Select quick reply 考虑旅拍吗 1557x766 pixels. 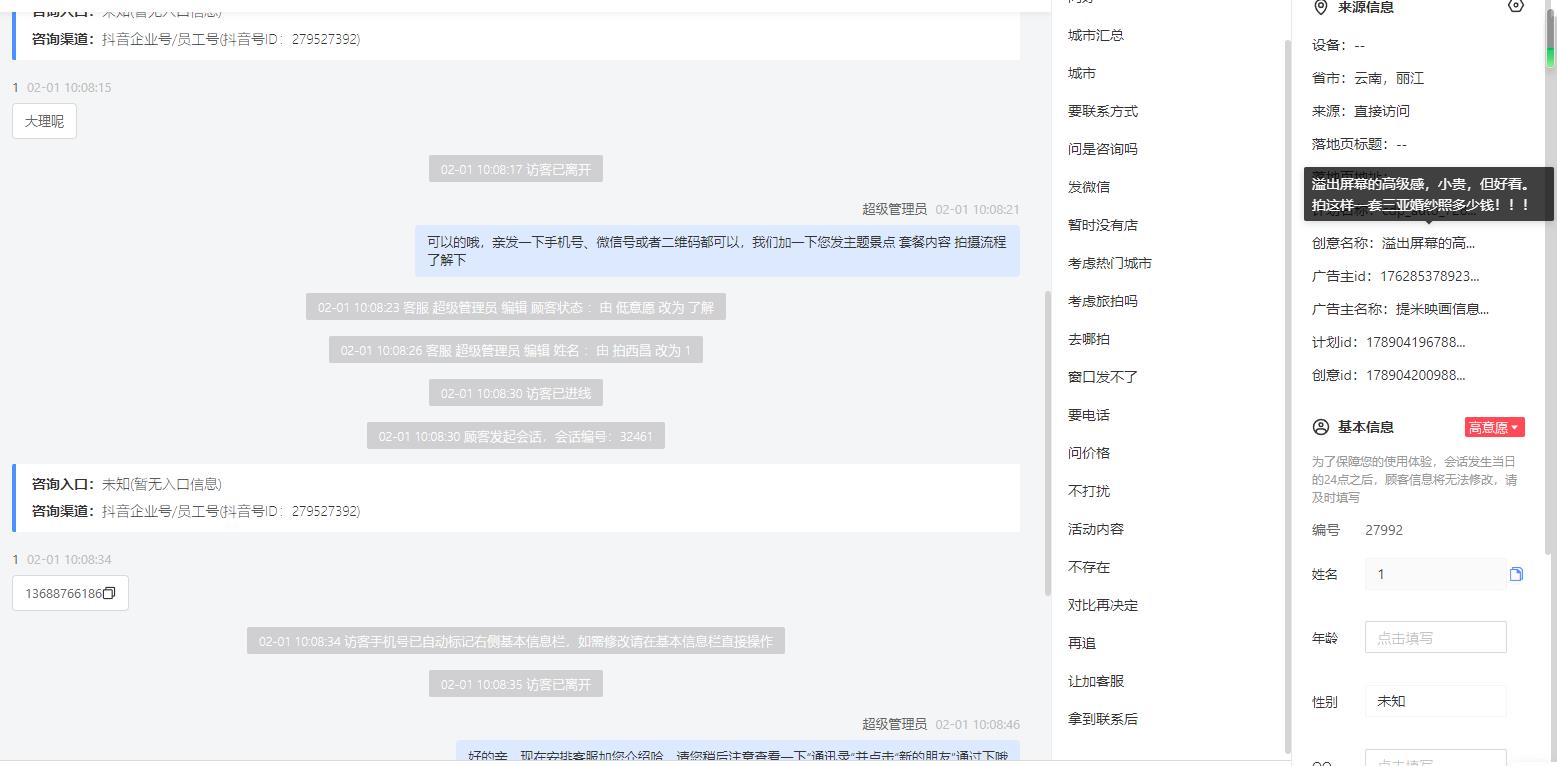click(x=1103, y=301)
